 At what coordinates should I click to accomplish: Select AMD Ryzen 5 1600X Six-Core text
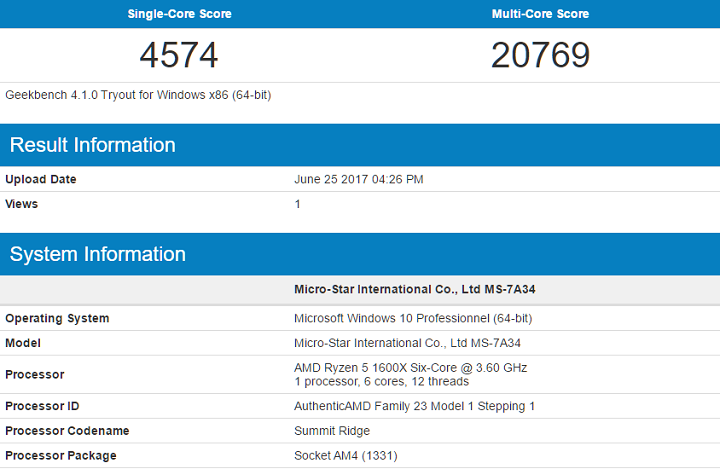tap(411, 368)
